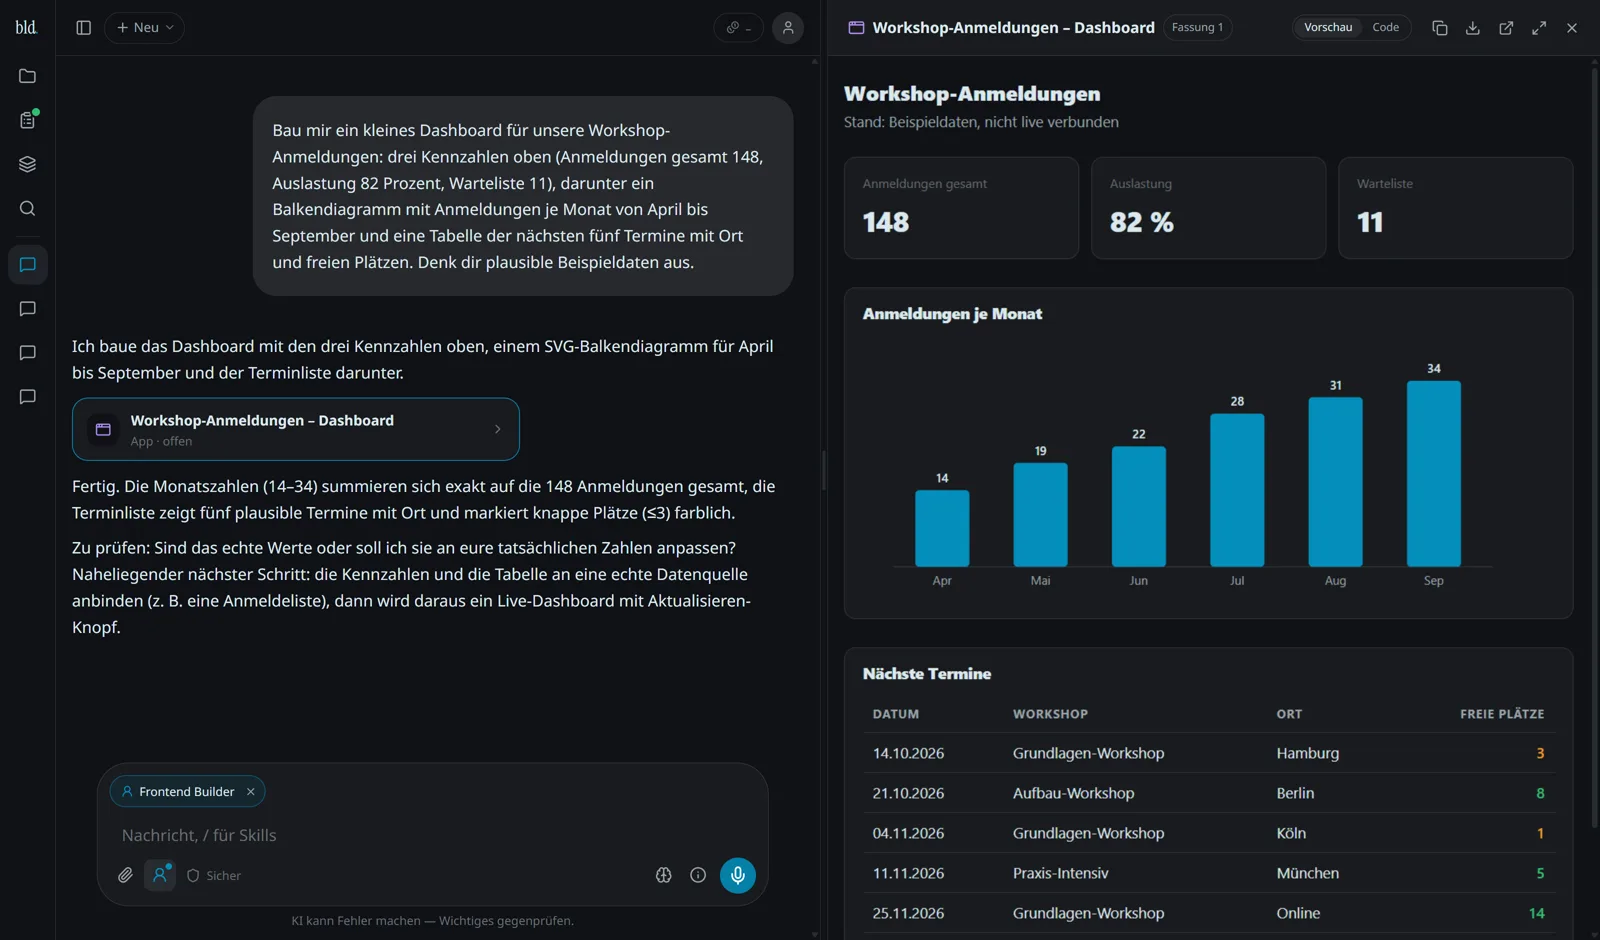This screenshot has width=1600, height=940.
Task: Click the Sicher shield mode button
Action: 214,876
